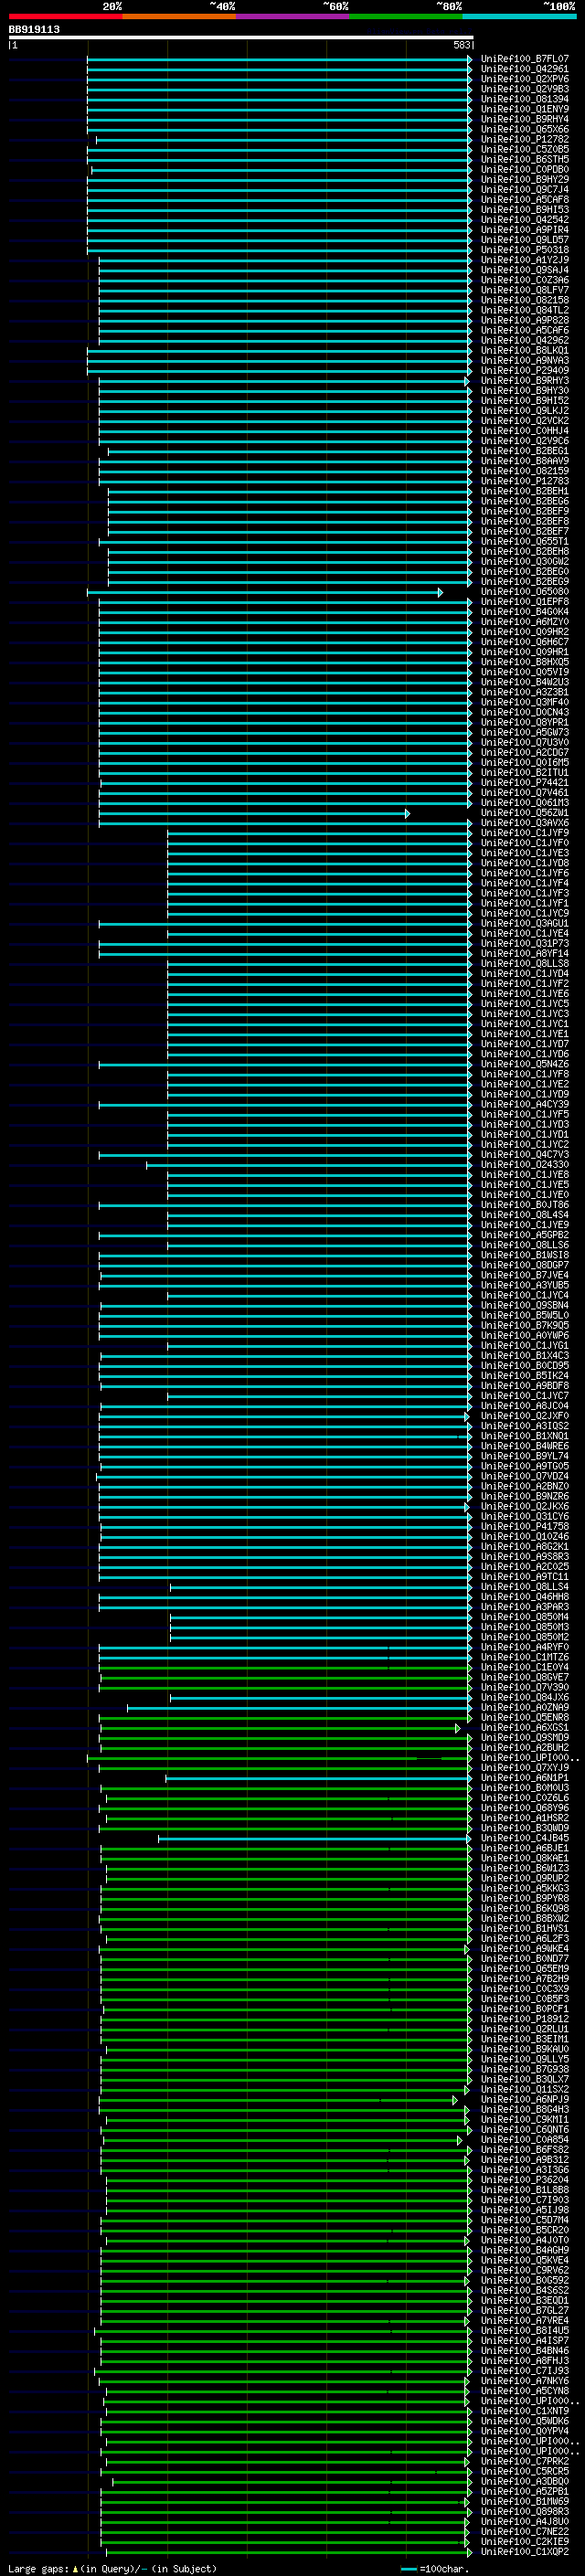
Task: Click the orange ~40% identity legend segment
Action: coord(179,16)
